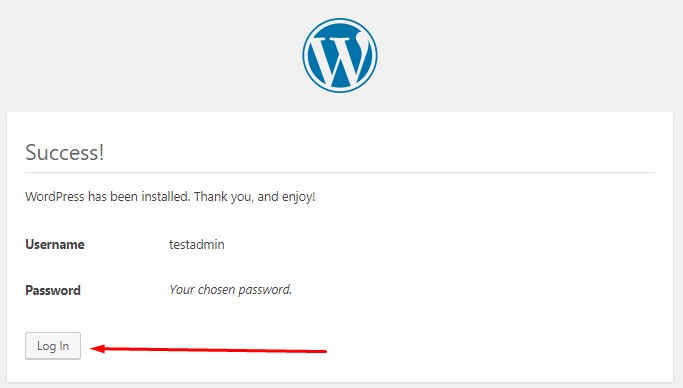683x388 pixels.
Task: Click the divider line under Success!
Action: 340,172
